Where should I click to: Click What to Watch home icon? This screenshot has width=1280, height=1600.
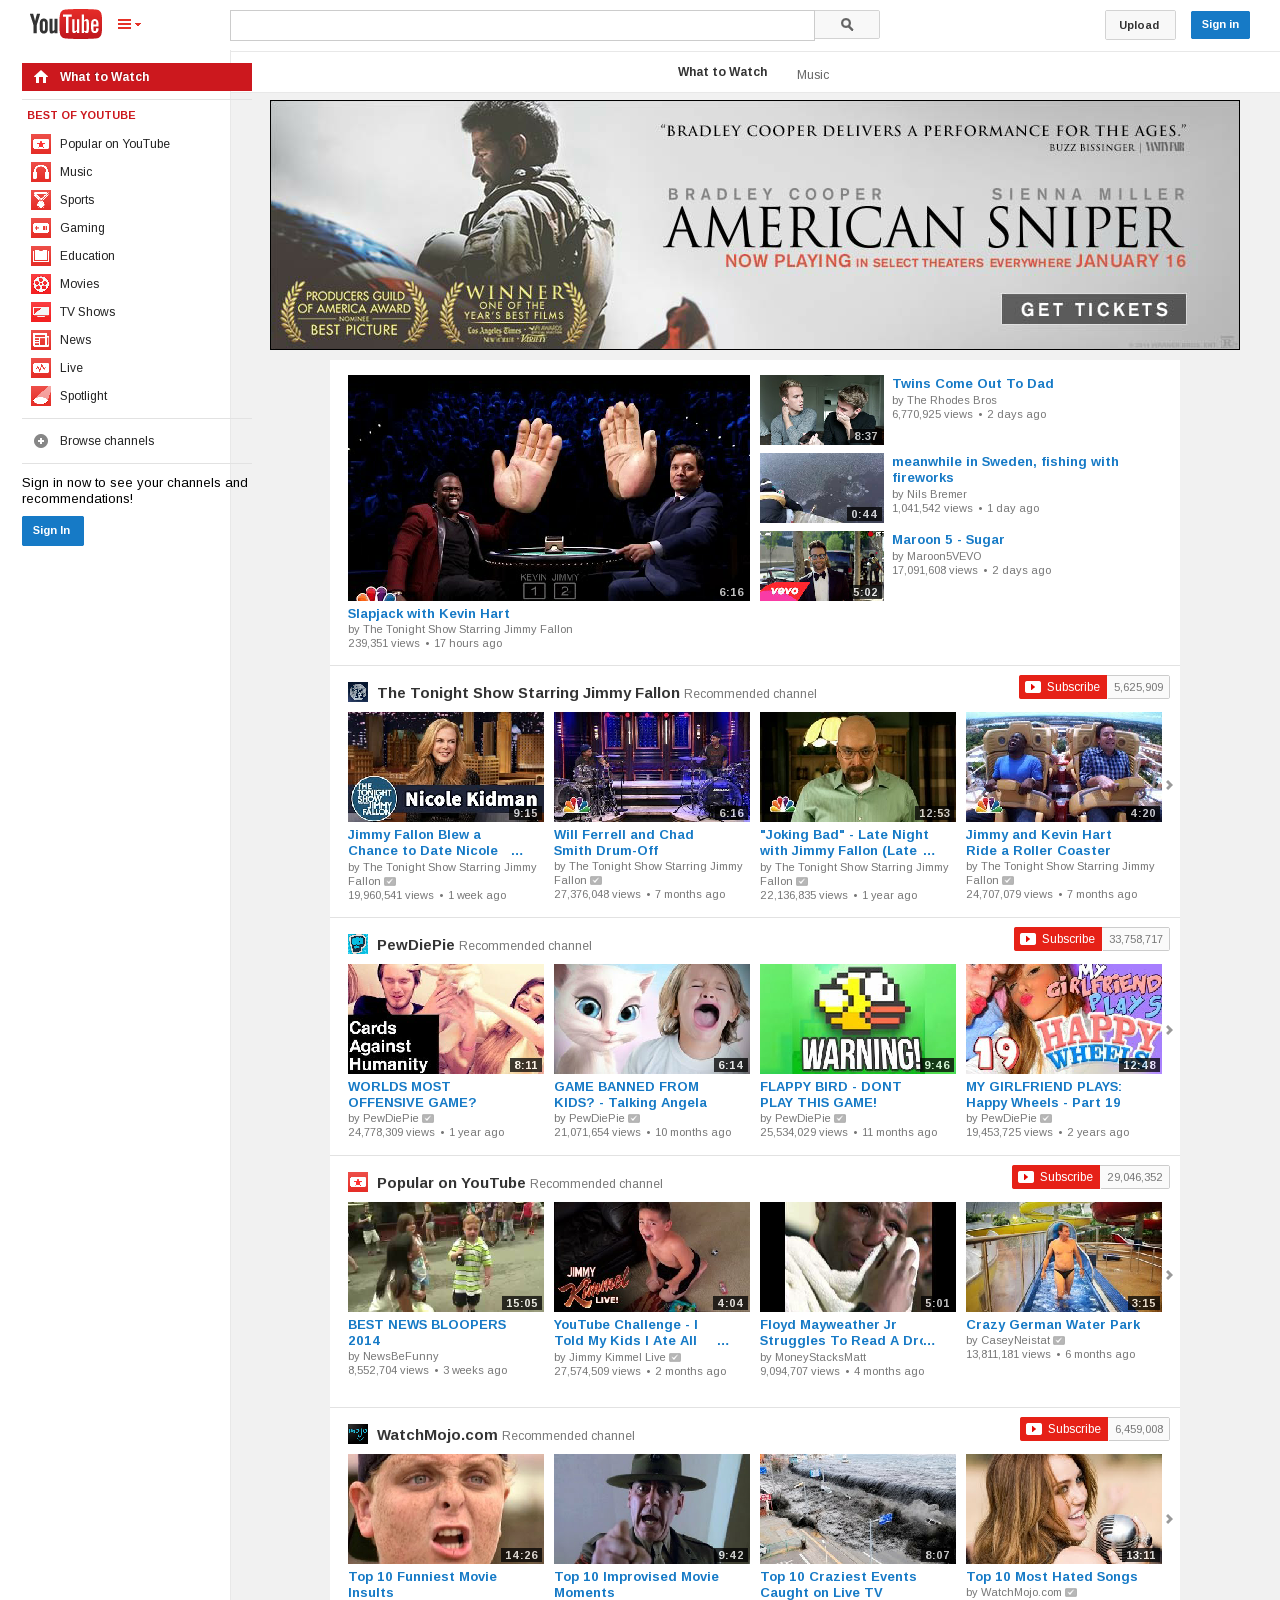pyautogui.click(x=41, y=77)
